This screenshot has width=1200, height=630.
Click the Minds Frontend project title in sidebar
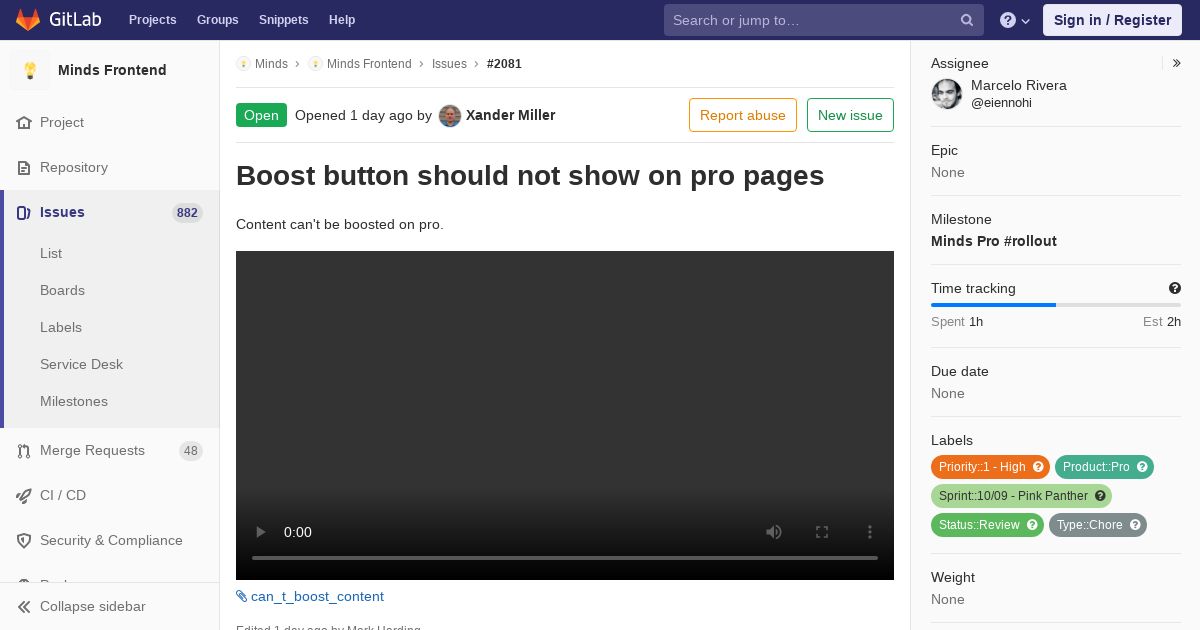(x=112, y=70)
